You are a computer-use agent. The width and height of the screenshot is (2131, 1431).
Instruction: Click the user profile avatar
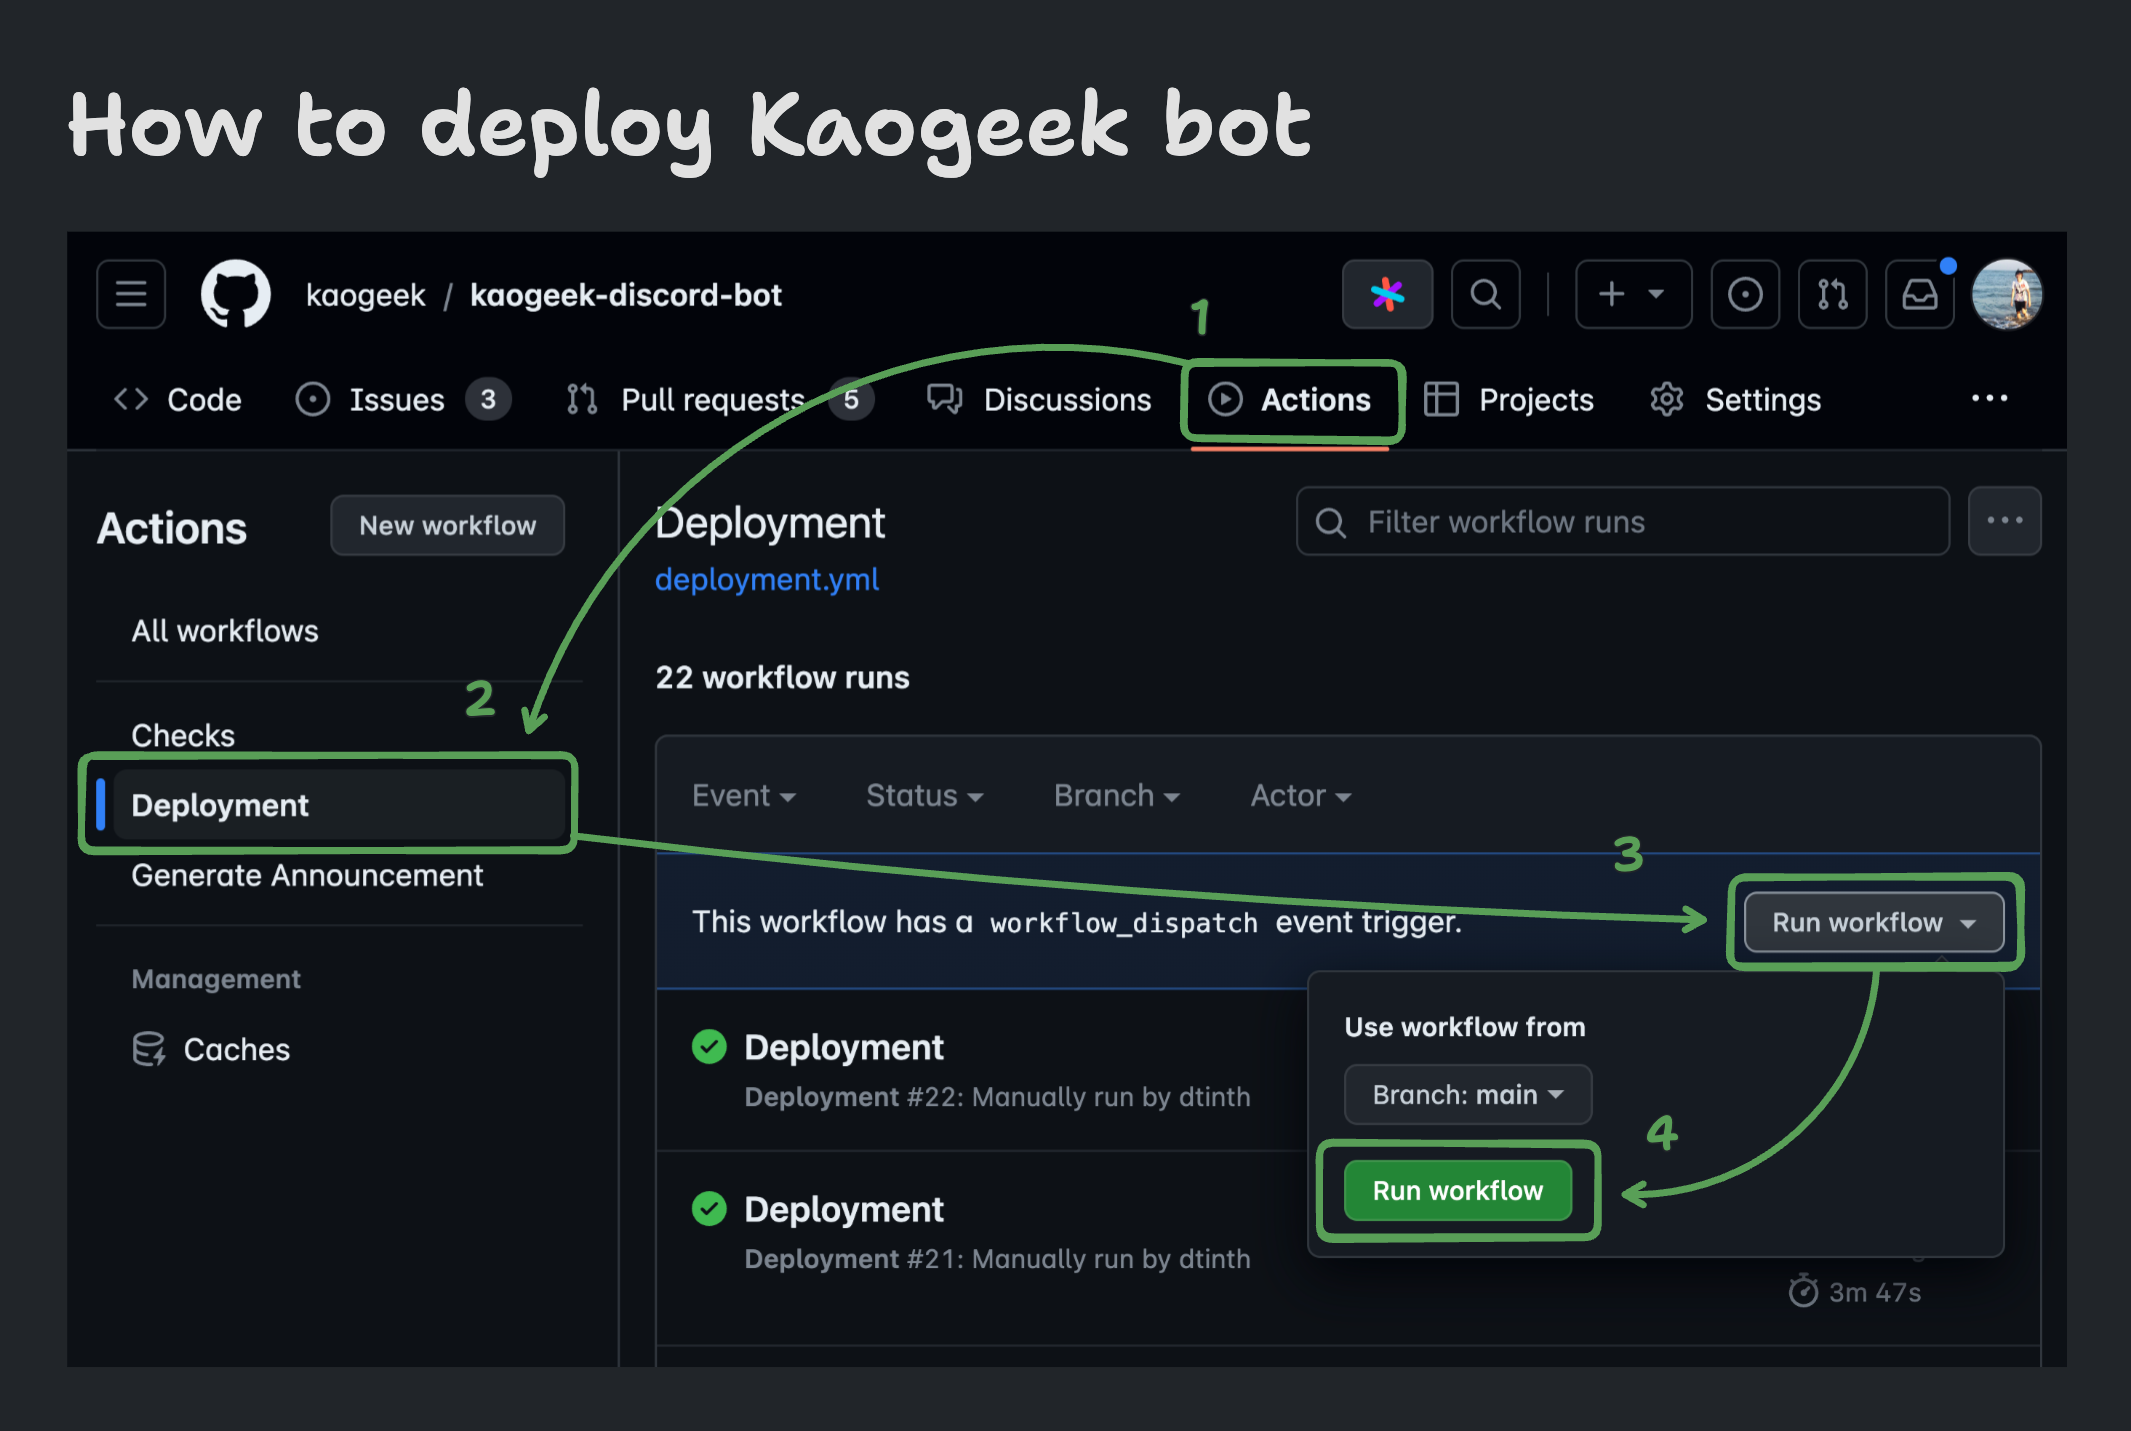tap(2006, 294)
